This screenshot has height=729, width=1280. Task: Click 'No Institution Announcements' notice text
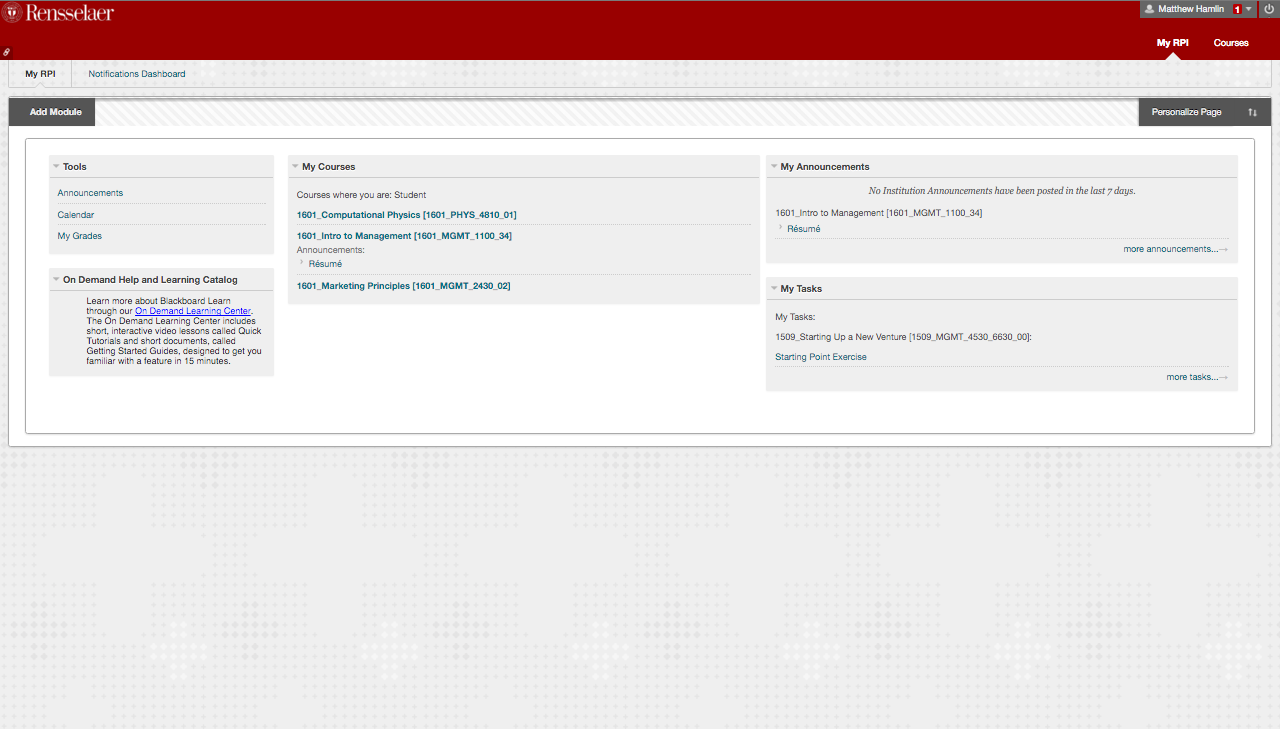coord(1001,191)
